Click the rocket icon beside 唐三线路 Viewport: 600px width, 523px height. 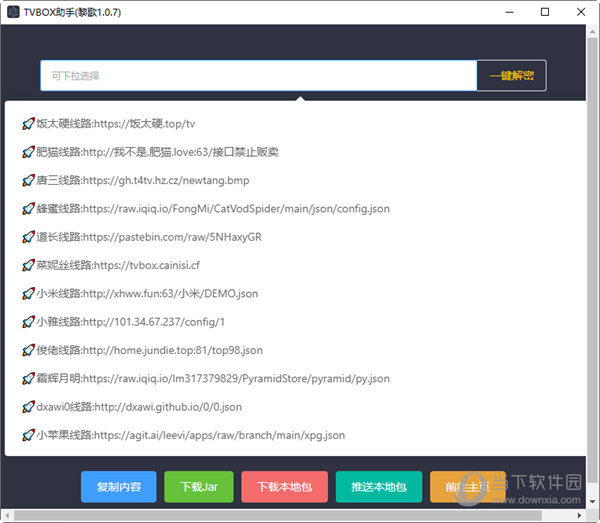point(28,181)
